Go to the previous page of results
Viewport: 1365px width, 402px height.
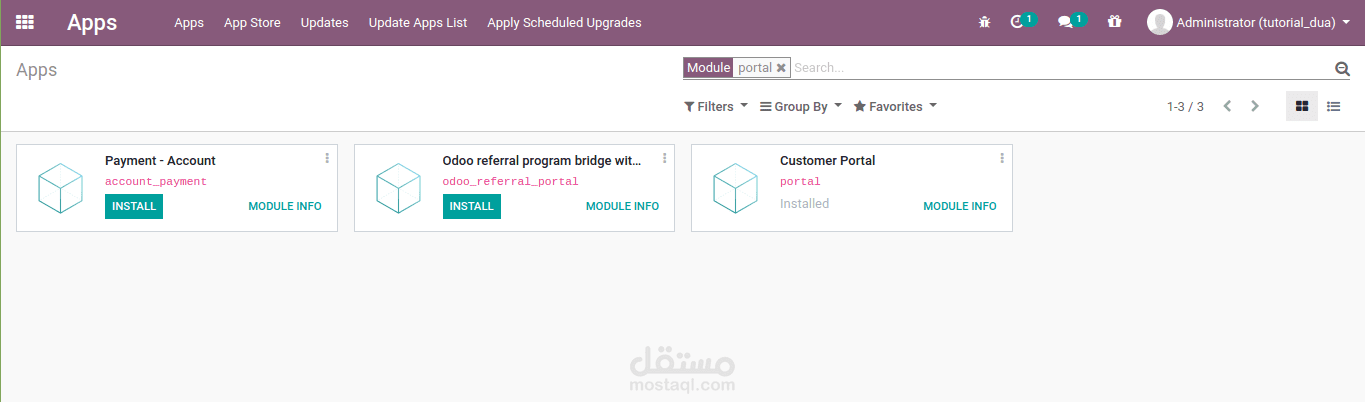point(1227,106)
